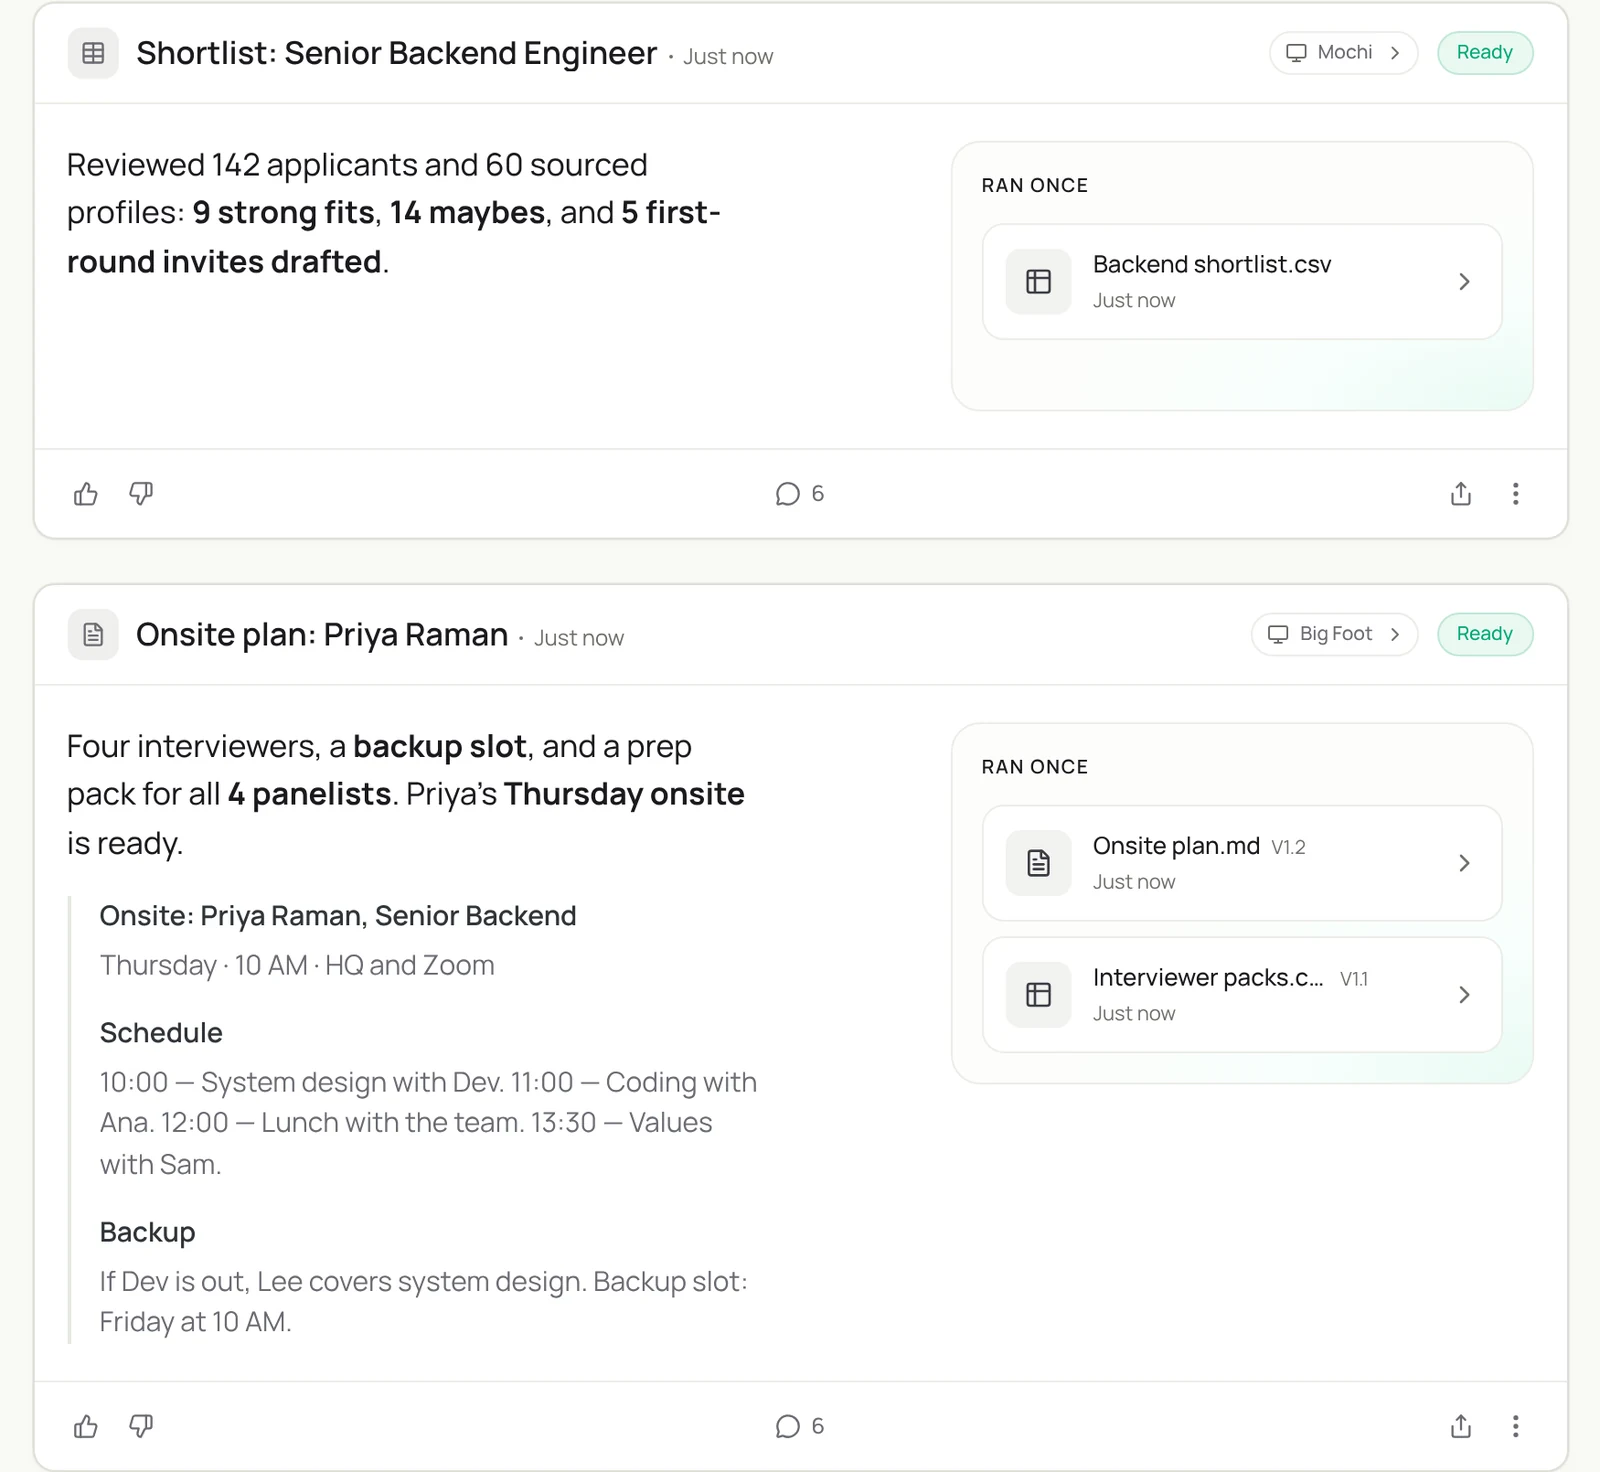Click RAN ONCE label in Shortlist card
This screenshot has width=1600, height=1472.
click(1035, 186)
